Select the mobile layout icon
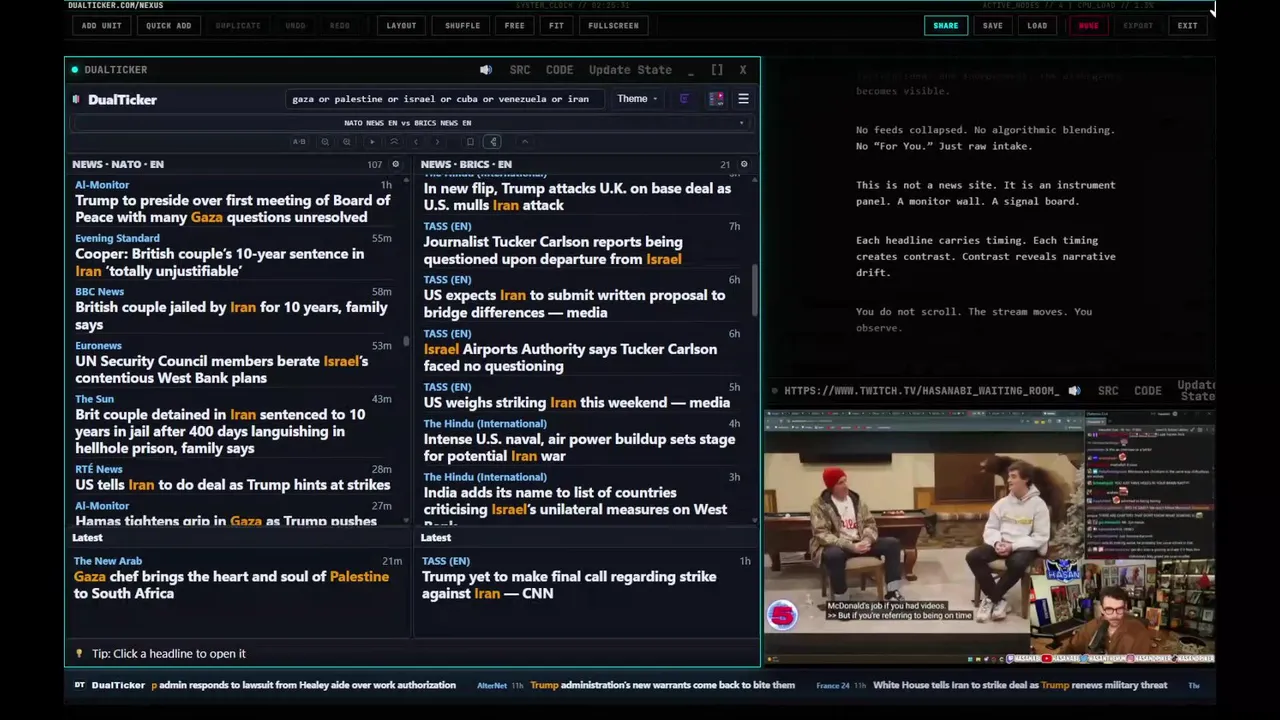The image size is (1280, 720). (470, 142)
